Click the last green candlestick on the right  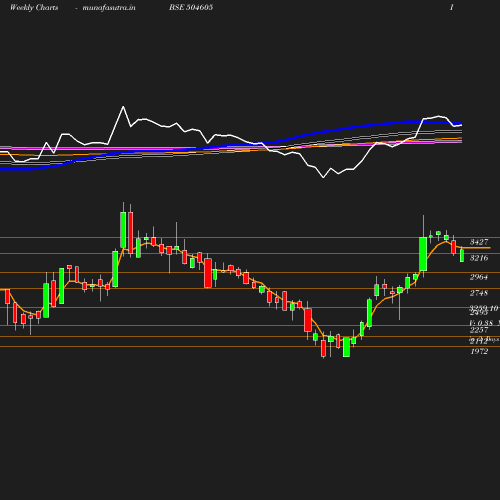[x=462, y=255]
